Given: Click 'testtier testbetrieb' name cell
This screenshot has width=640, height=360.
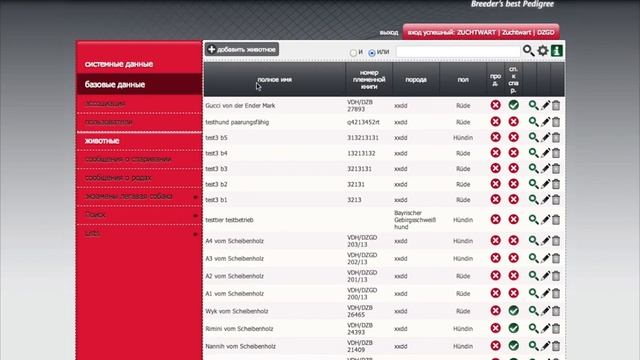Looking at the screenshot, I should point(229,220).
